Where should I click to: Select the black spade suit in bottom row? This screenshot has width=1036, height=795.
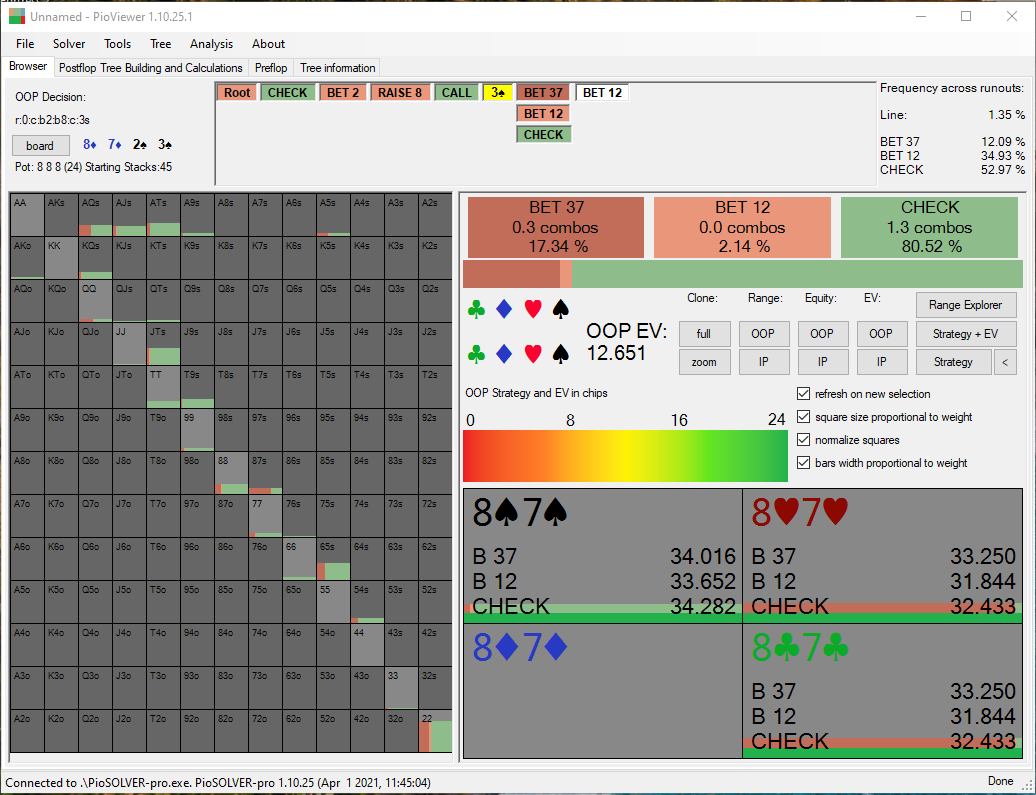coord(560,354)
